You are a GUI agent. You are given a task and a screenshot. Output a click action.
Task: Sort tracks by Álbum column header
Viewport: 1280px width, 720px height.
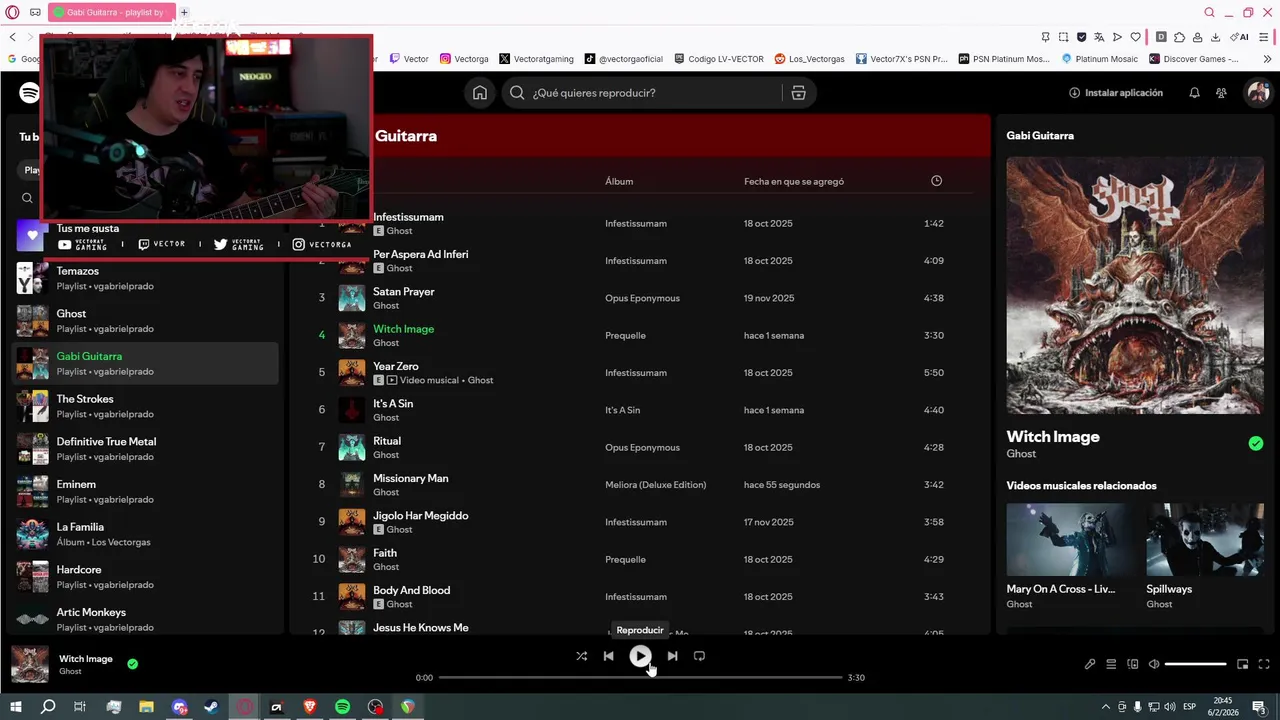pyautogui.click(x=619, y=181)
